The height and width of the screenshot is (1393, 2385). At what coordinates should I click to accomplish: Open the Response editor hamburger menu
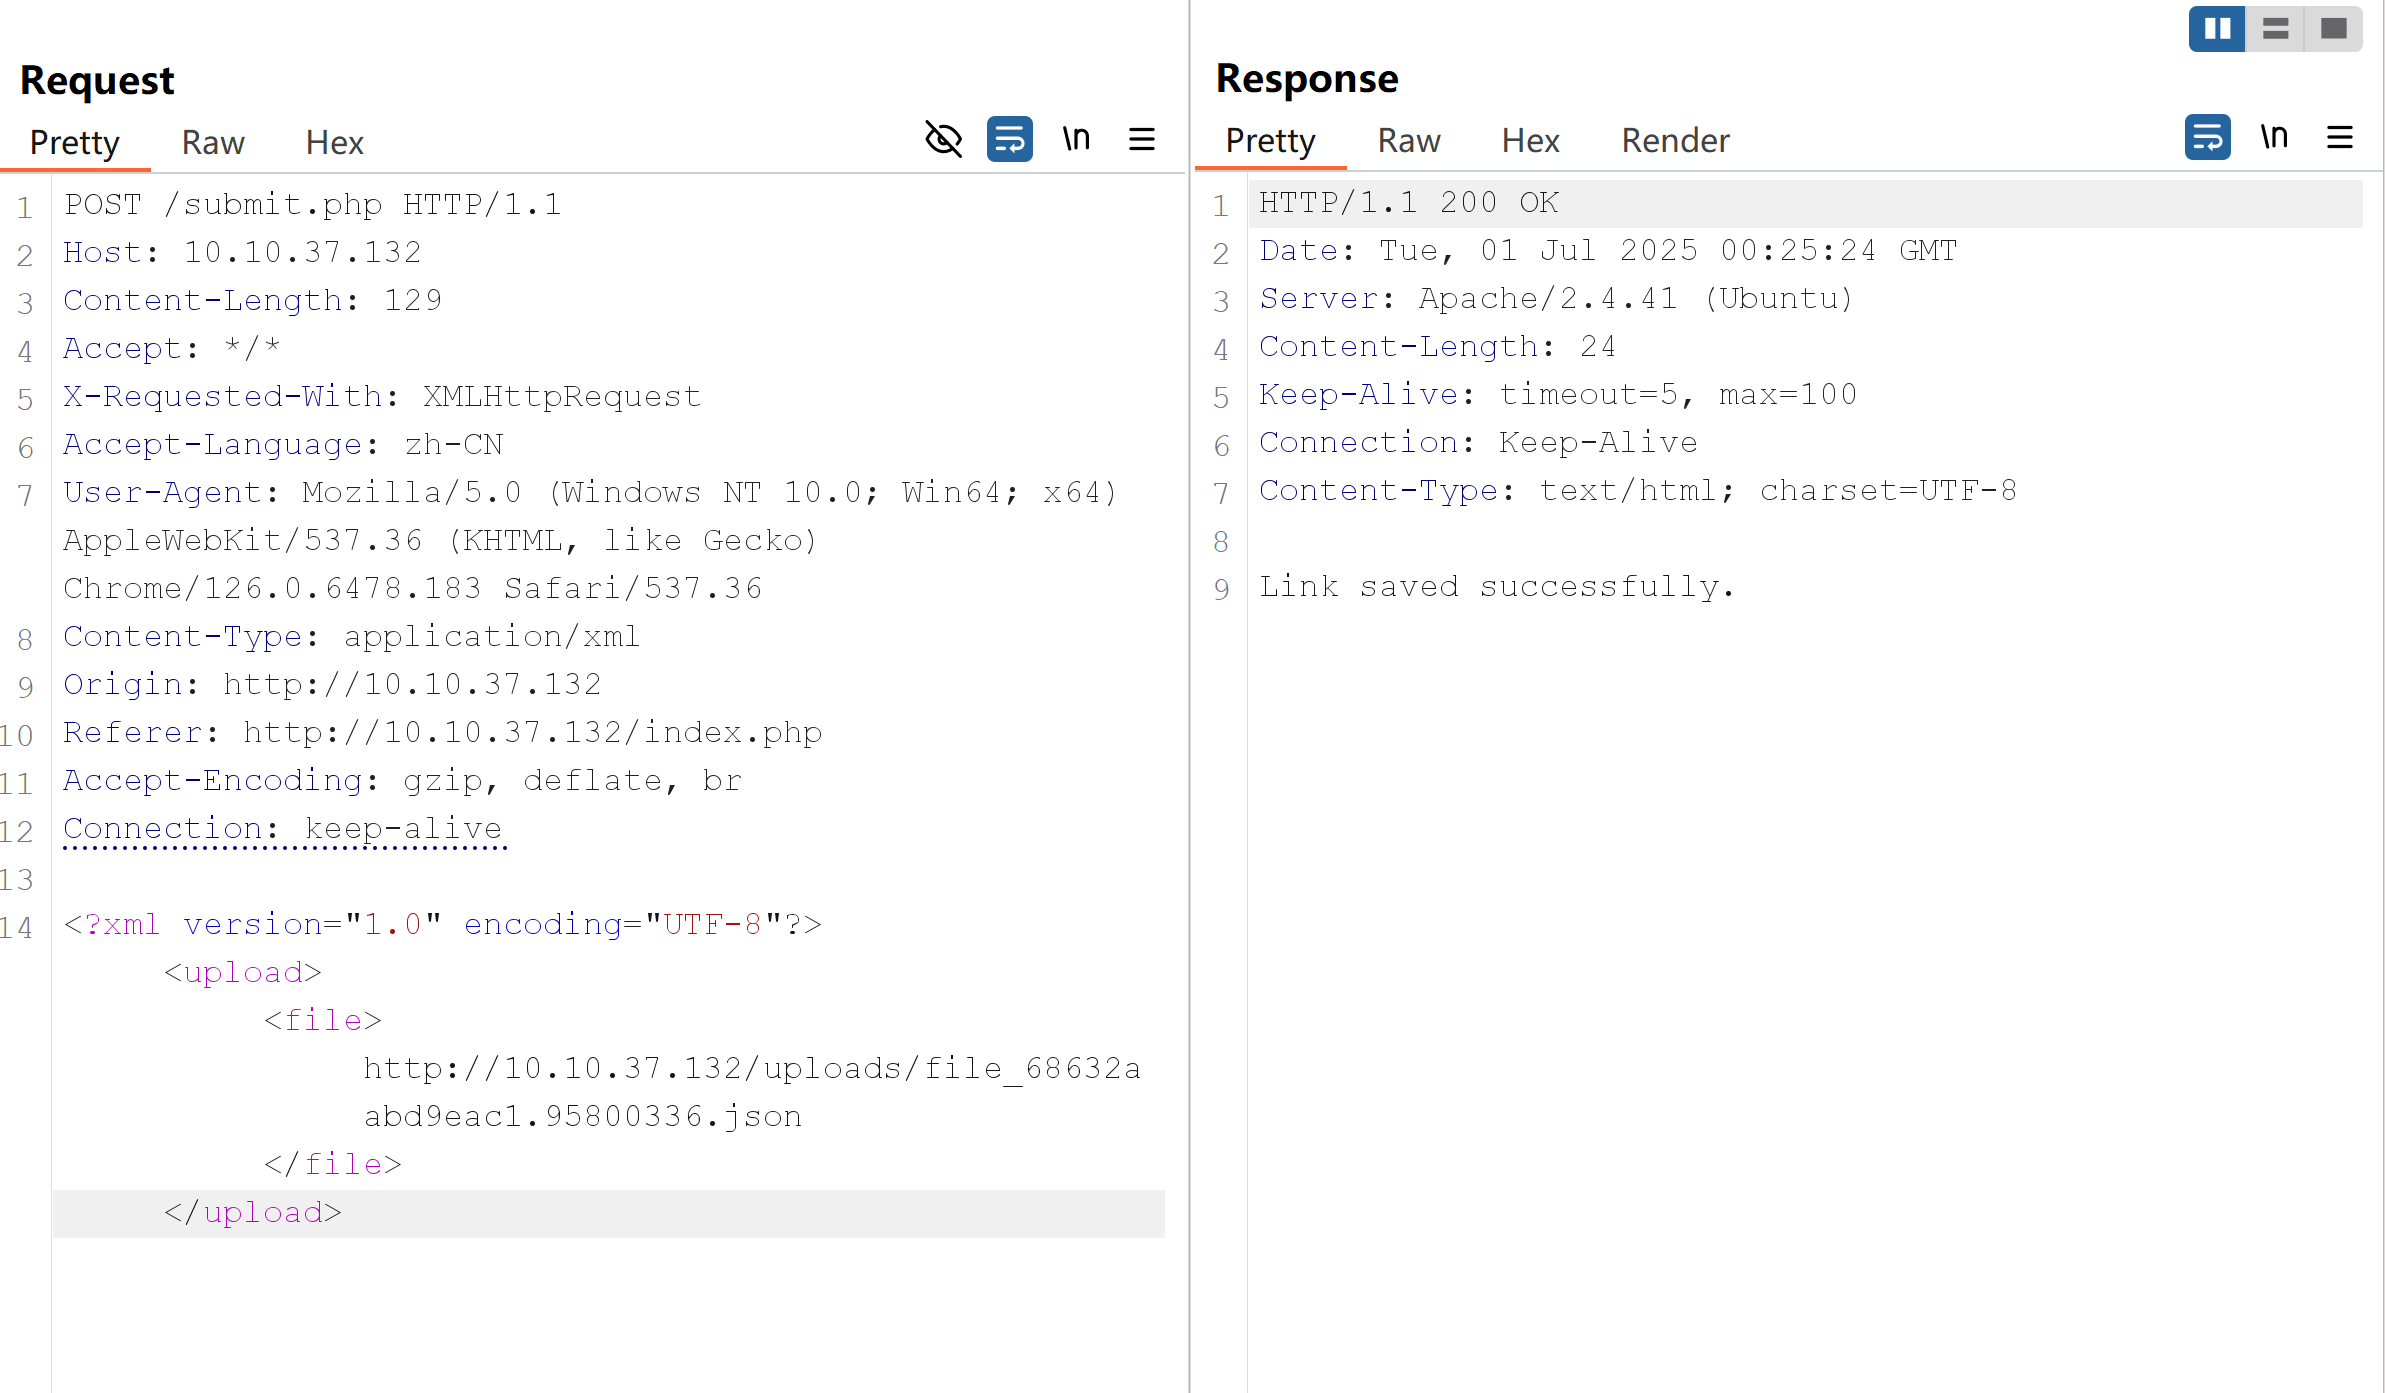2340,137
